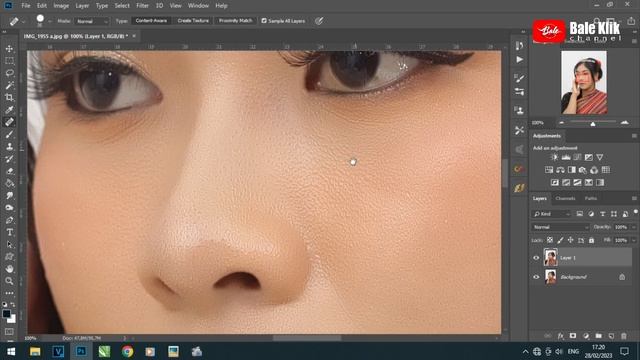Viewport: 640px width, 360px height.
Task: Toggle type layer filter
Action: (602, 214)
